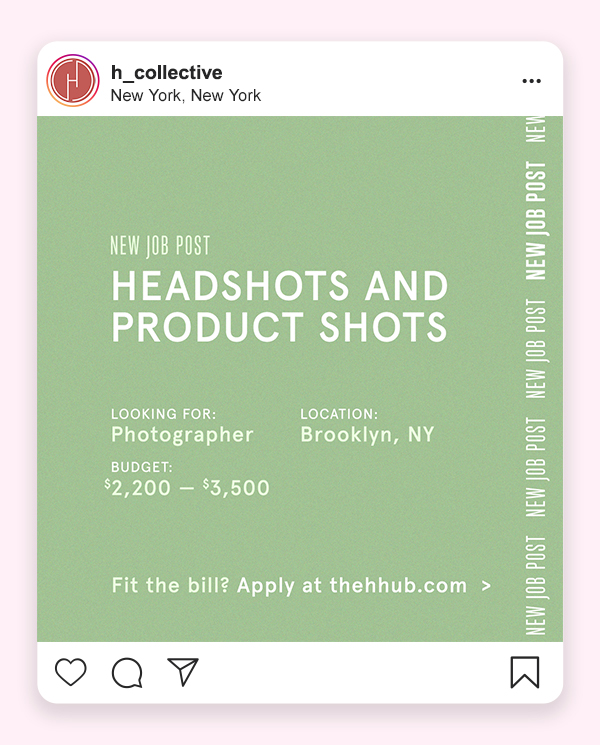The width and height of the screenshot is (600, 745).
Task: Save the post with the bookmark icon
Action: [x=525, y=672]
